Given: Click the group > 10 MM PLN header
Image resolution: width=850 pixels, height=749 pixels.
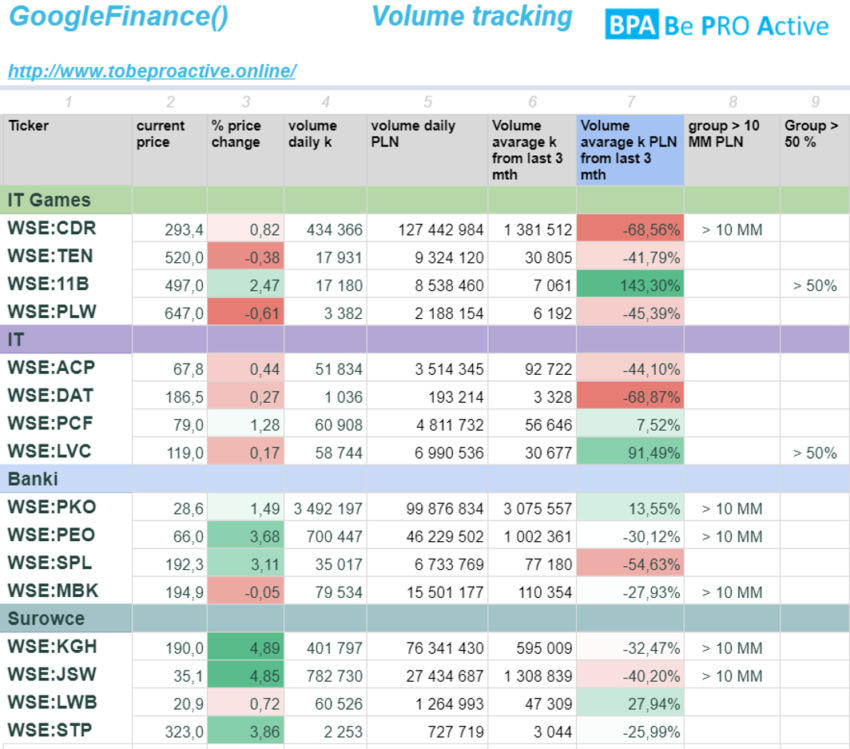Looking at the screenshot, I should coord(732,150).
